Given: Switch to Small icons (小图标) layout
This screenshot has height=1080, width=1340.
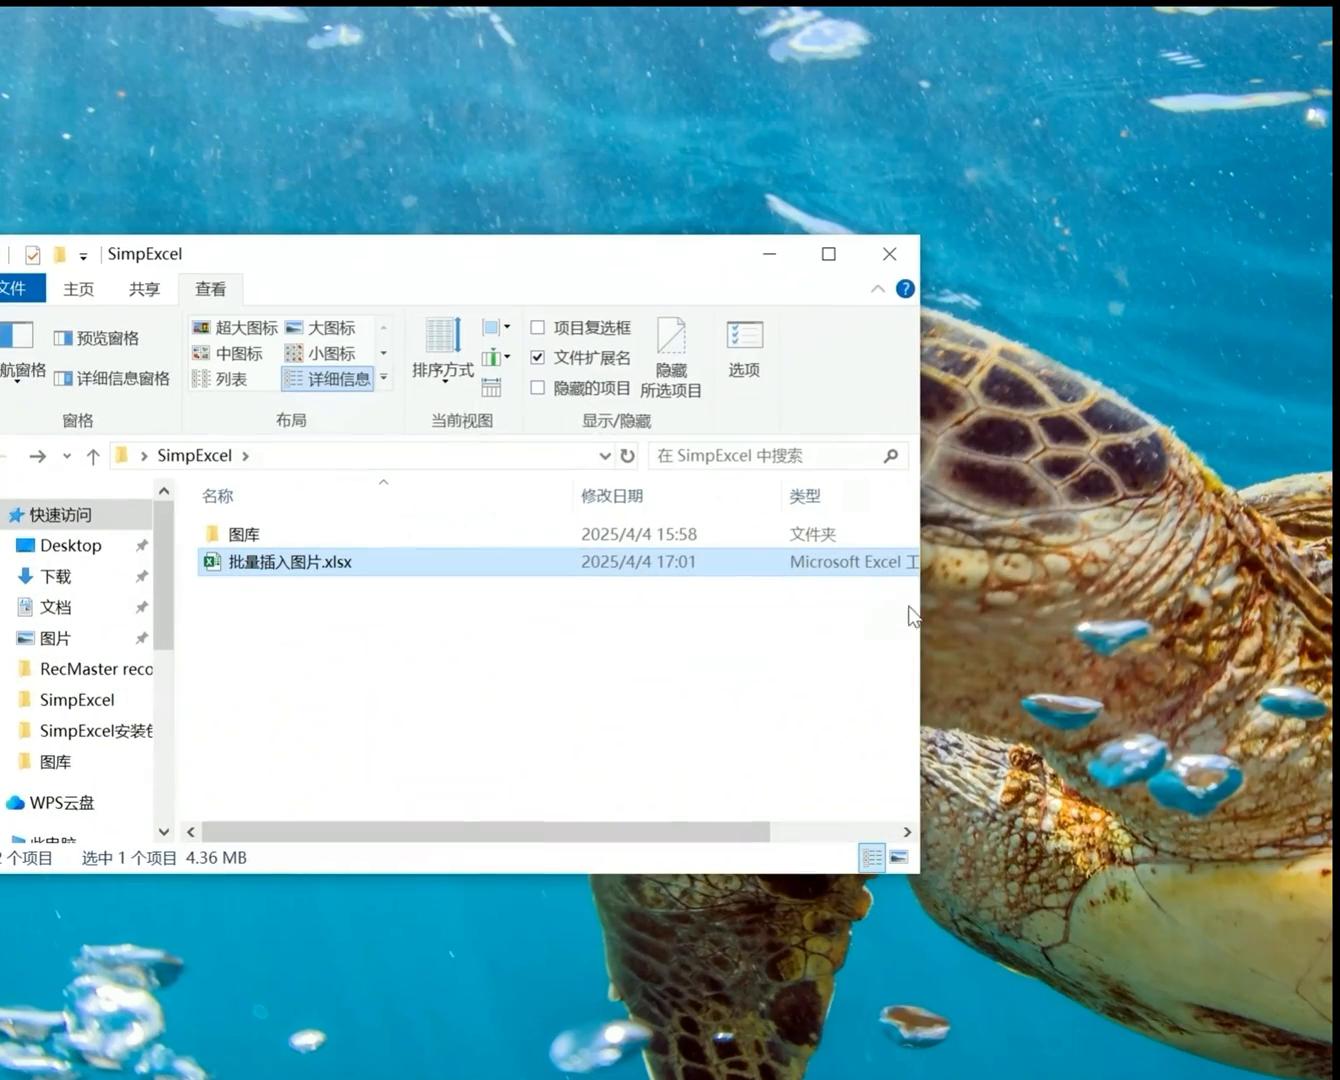Looking at the screenshot, I should [321, 353].
